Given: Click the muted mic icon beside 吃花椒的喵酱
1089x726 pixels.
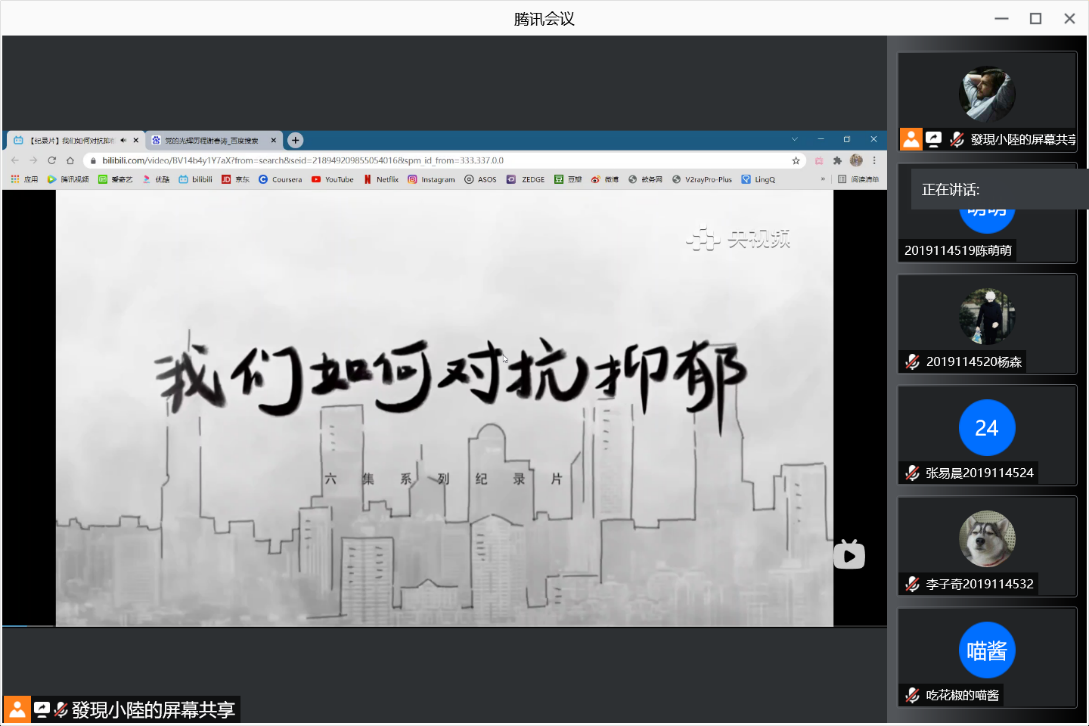Looking at the screenshot, I should pos(912,695).
